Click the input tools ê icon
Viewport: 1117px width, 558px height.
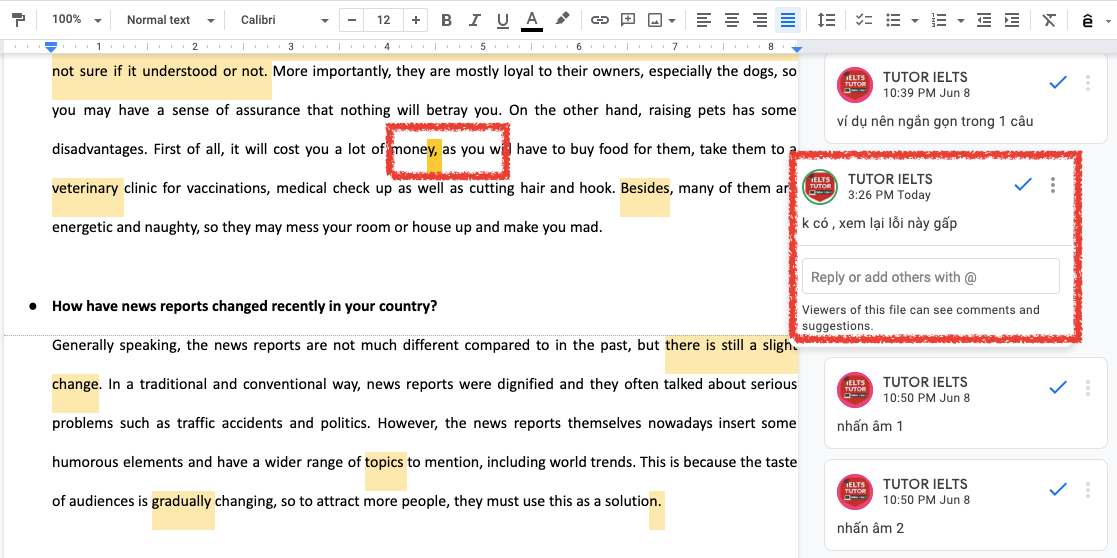point(1087,21)
